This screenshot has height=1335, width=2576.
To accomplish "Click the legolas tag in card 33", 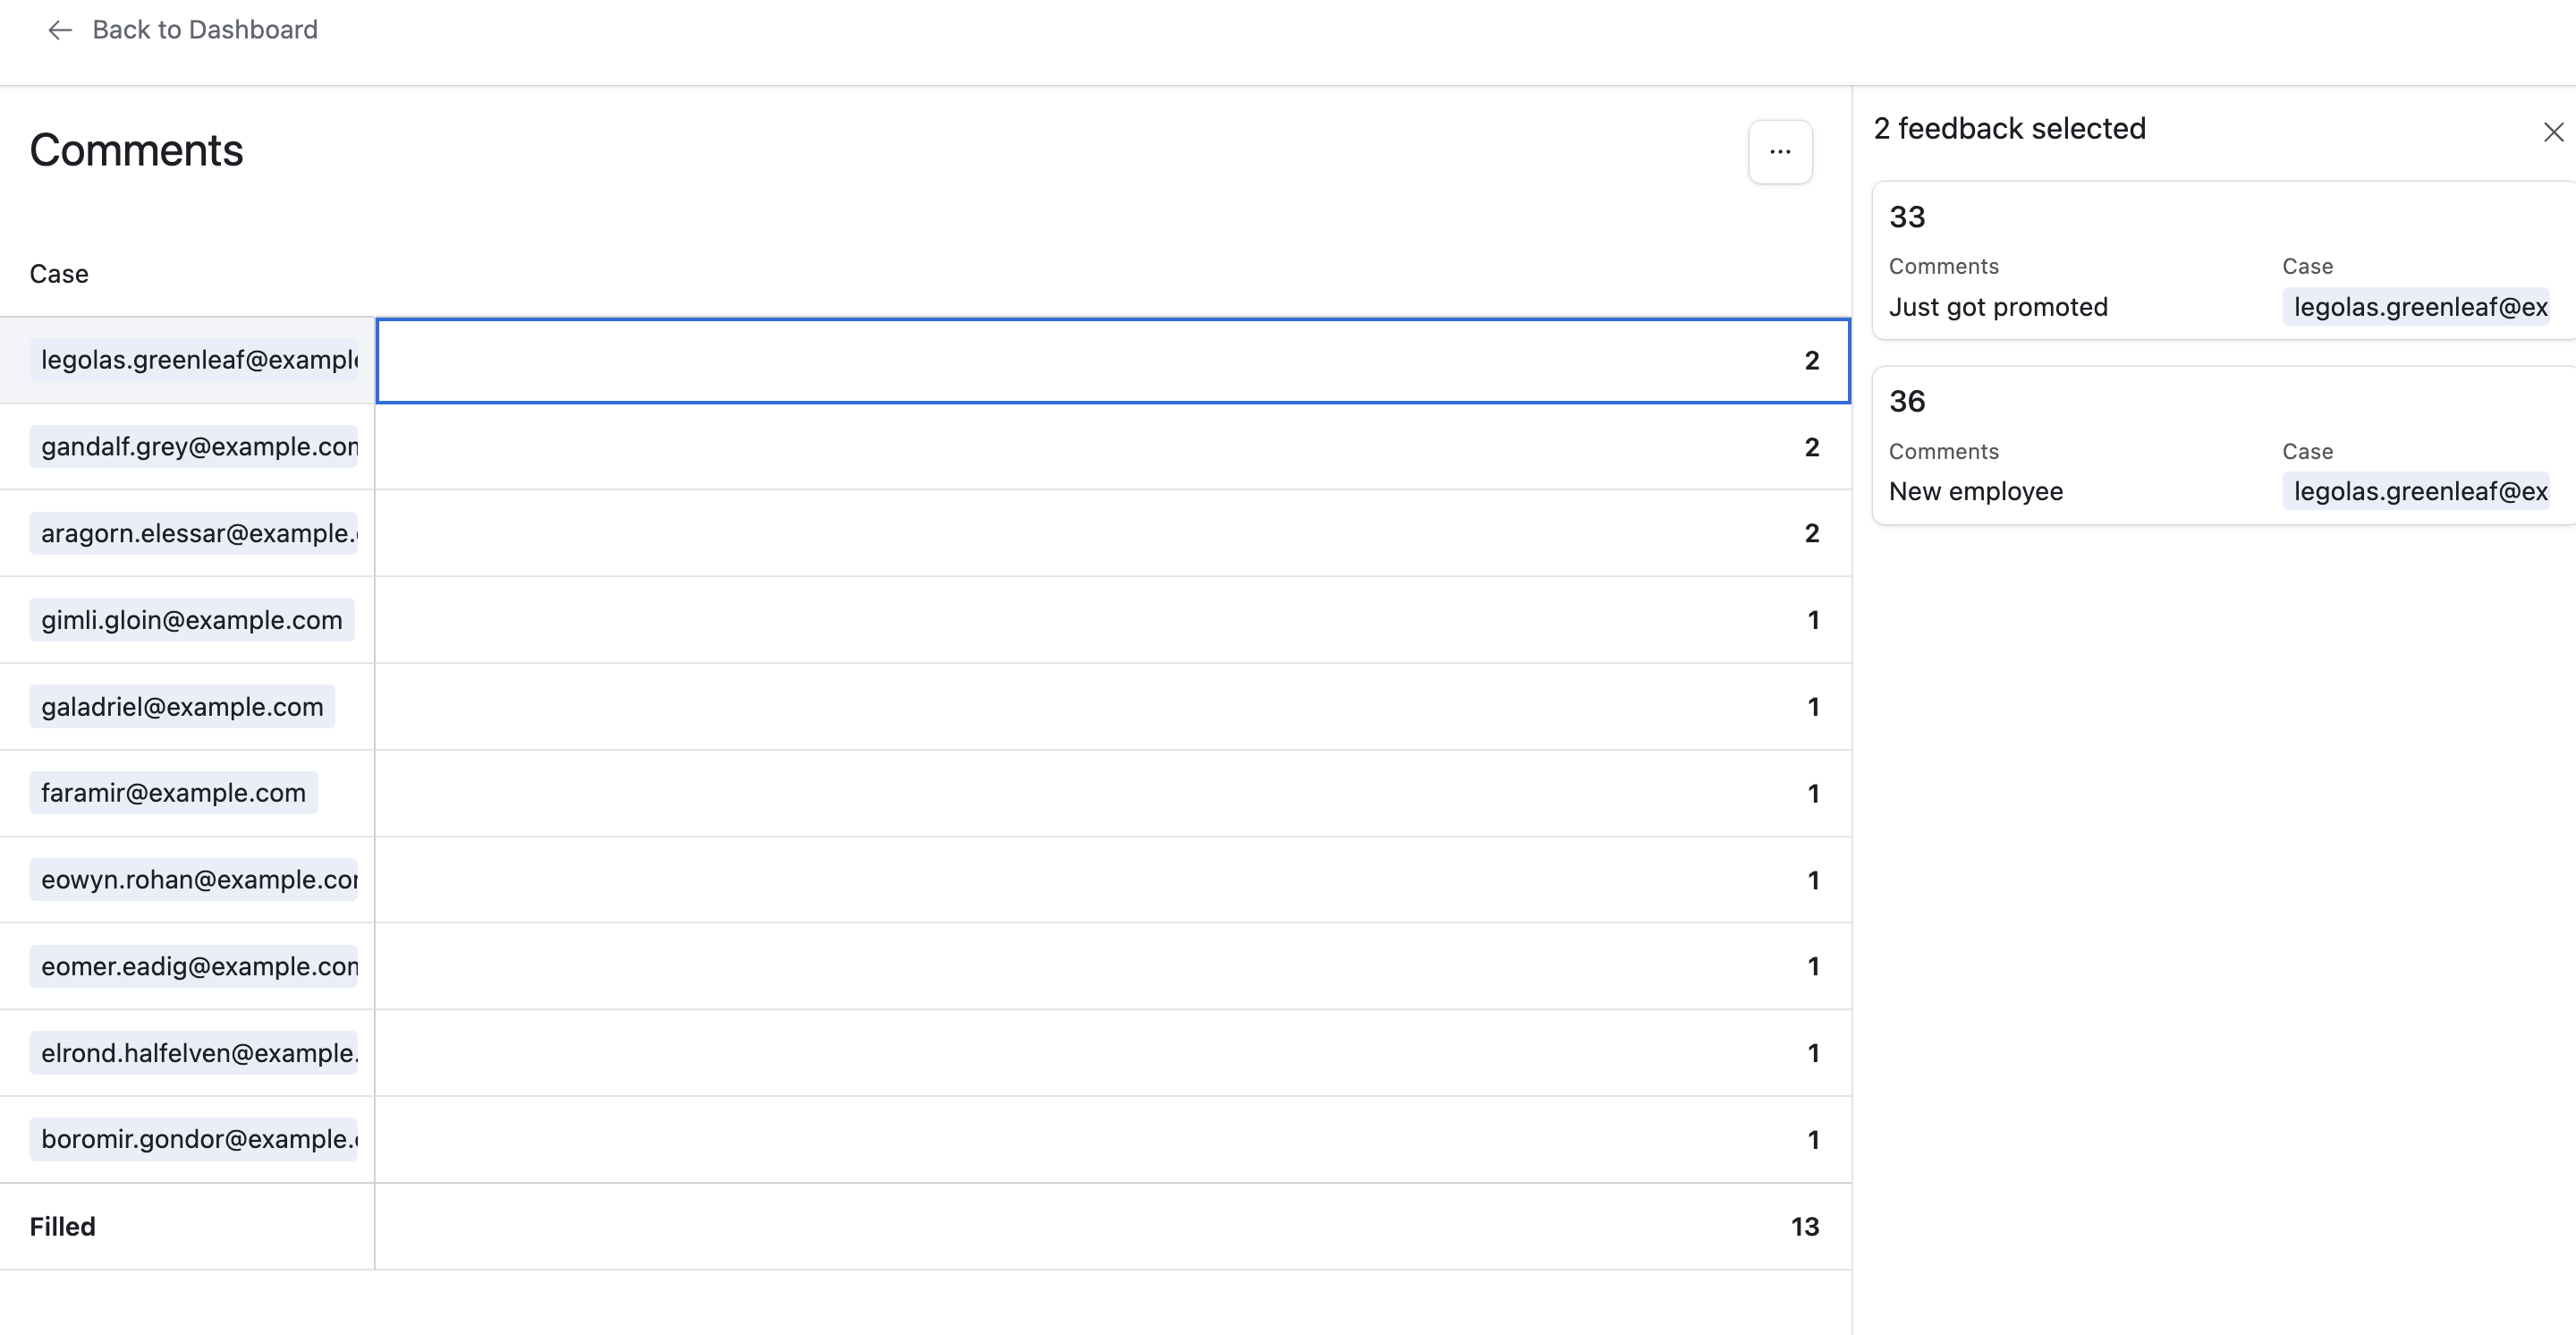I will click(x=2418, y=307).
